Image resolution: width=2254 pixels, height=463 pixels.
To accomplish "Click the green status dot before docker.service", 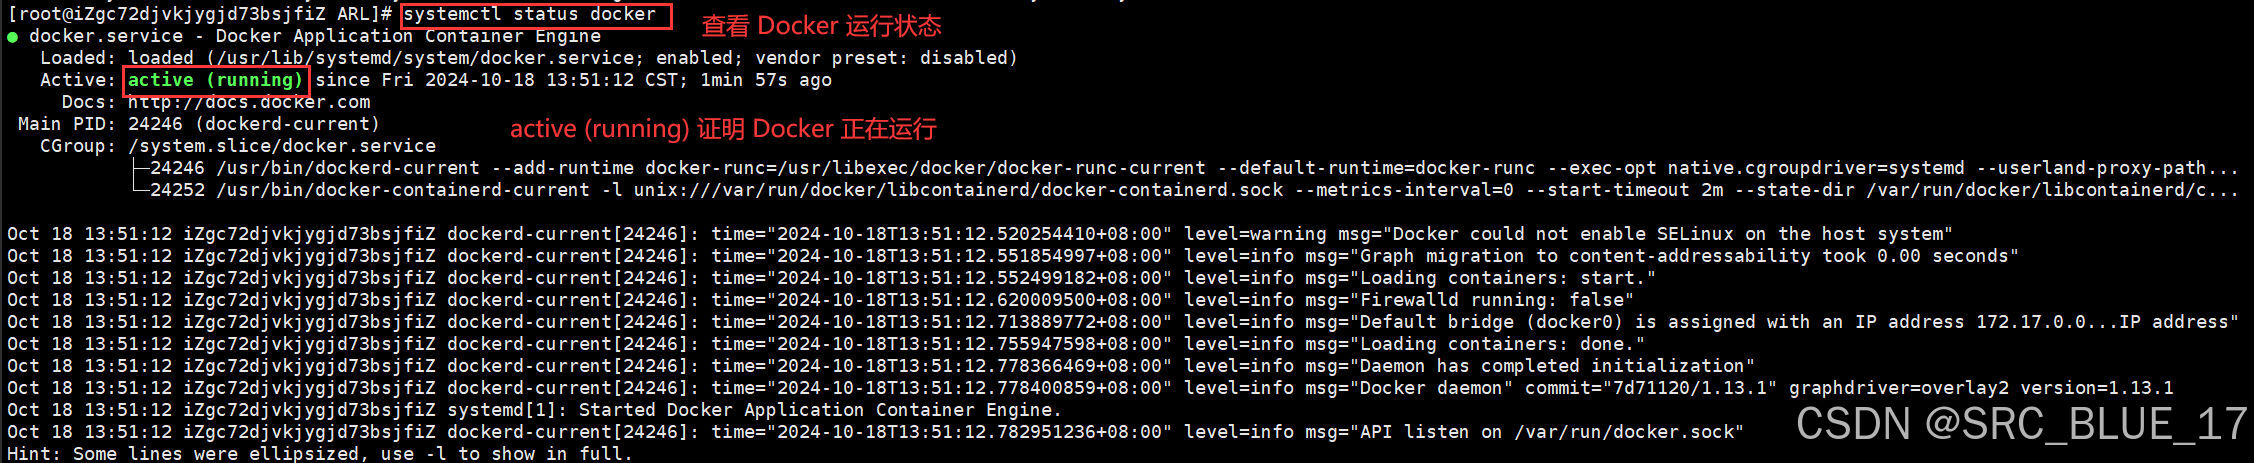I will [x=12, y=37].
